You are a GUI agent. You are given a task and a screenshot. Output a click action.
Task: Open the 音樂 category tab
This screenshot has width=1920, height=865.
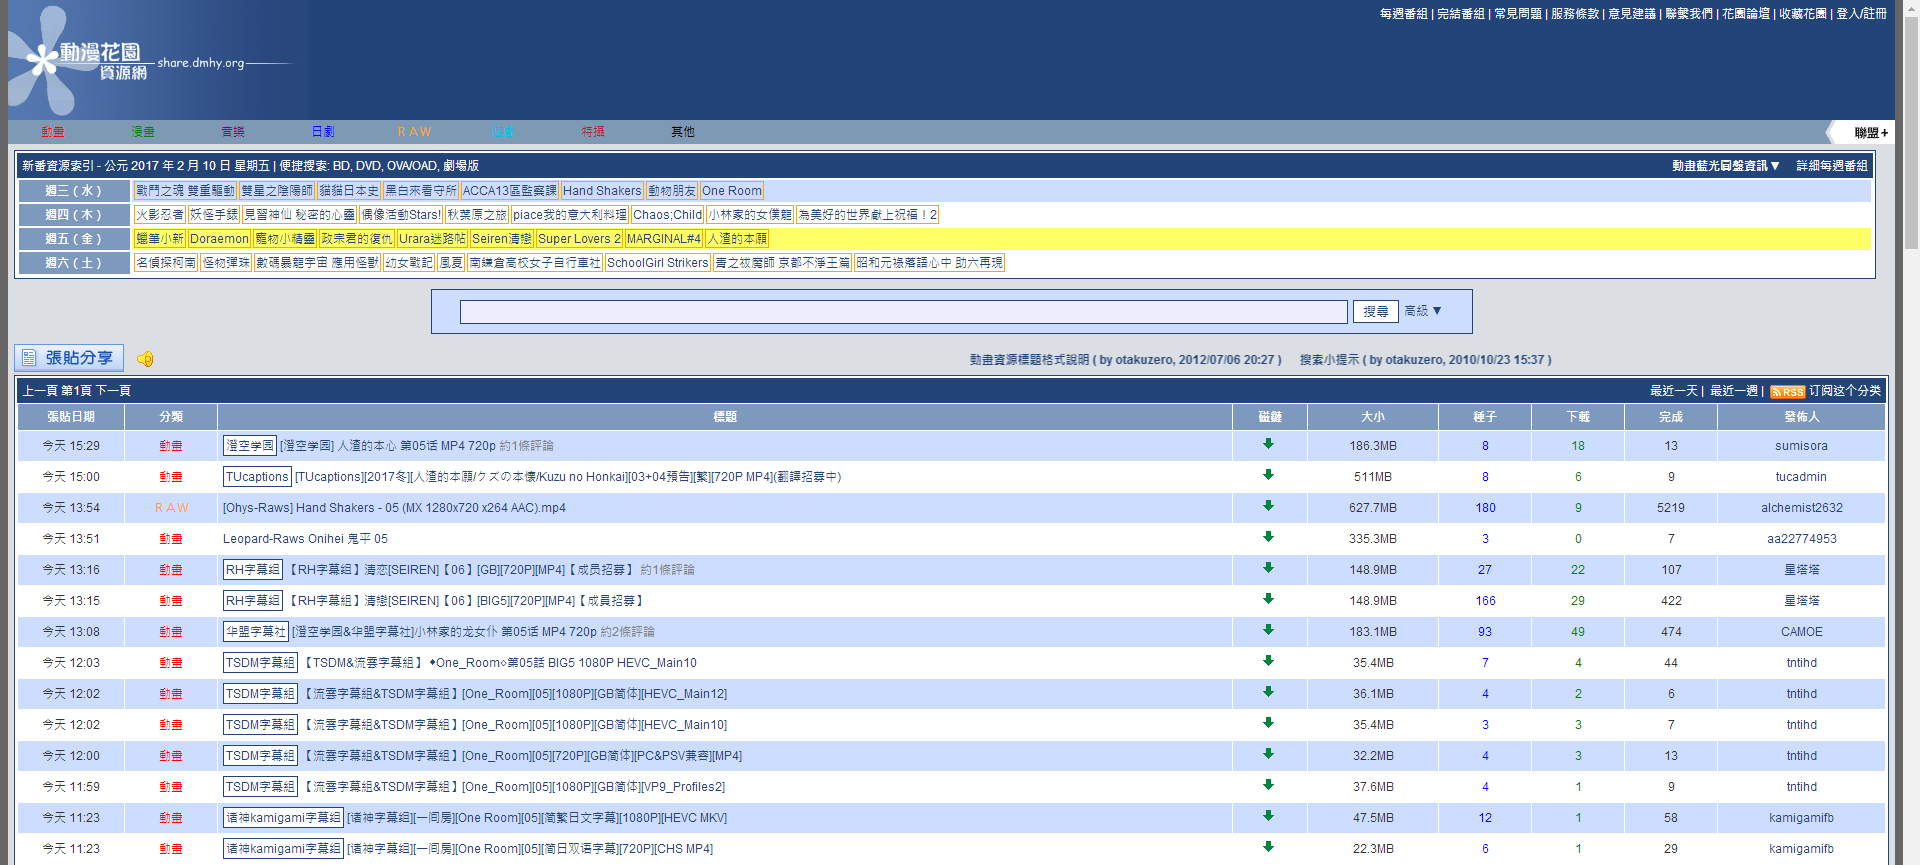point(233,132)
